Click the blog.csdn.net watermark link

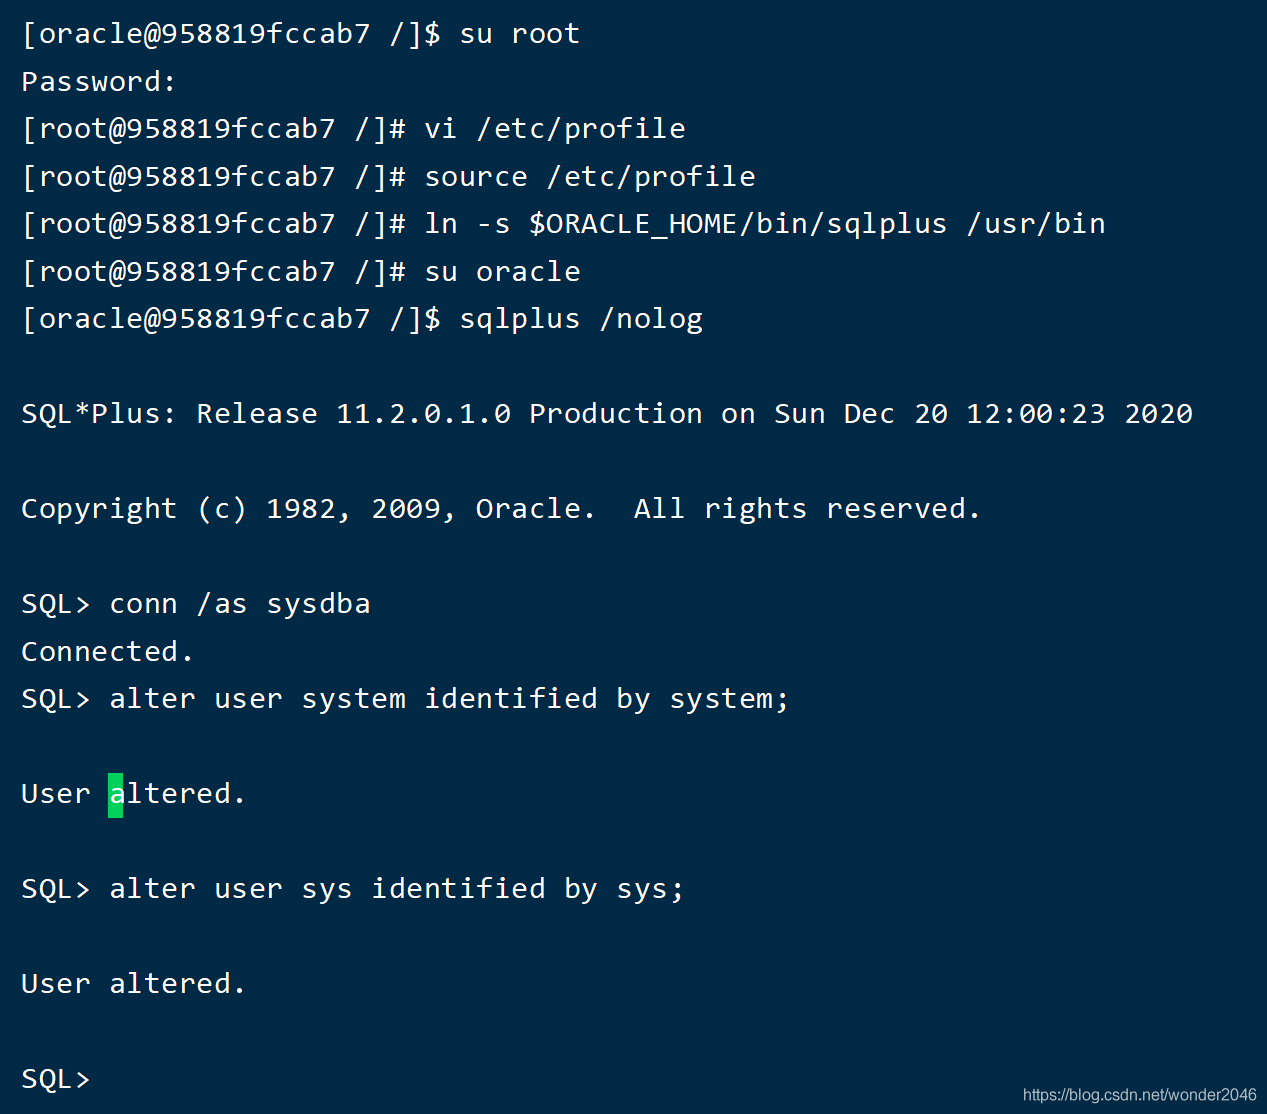(1139, 1095)
